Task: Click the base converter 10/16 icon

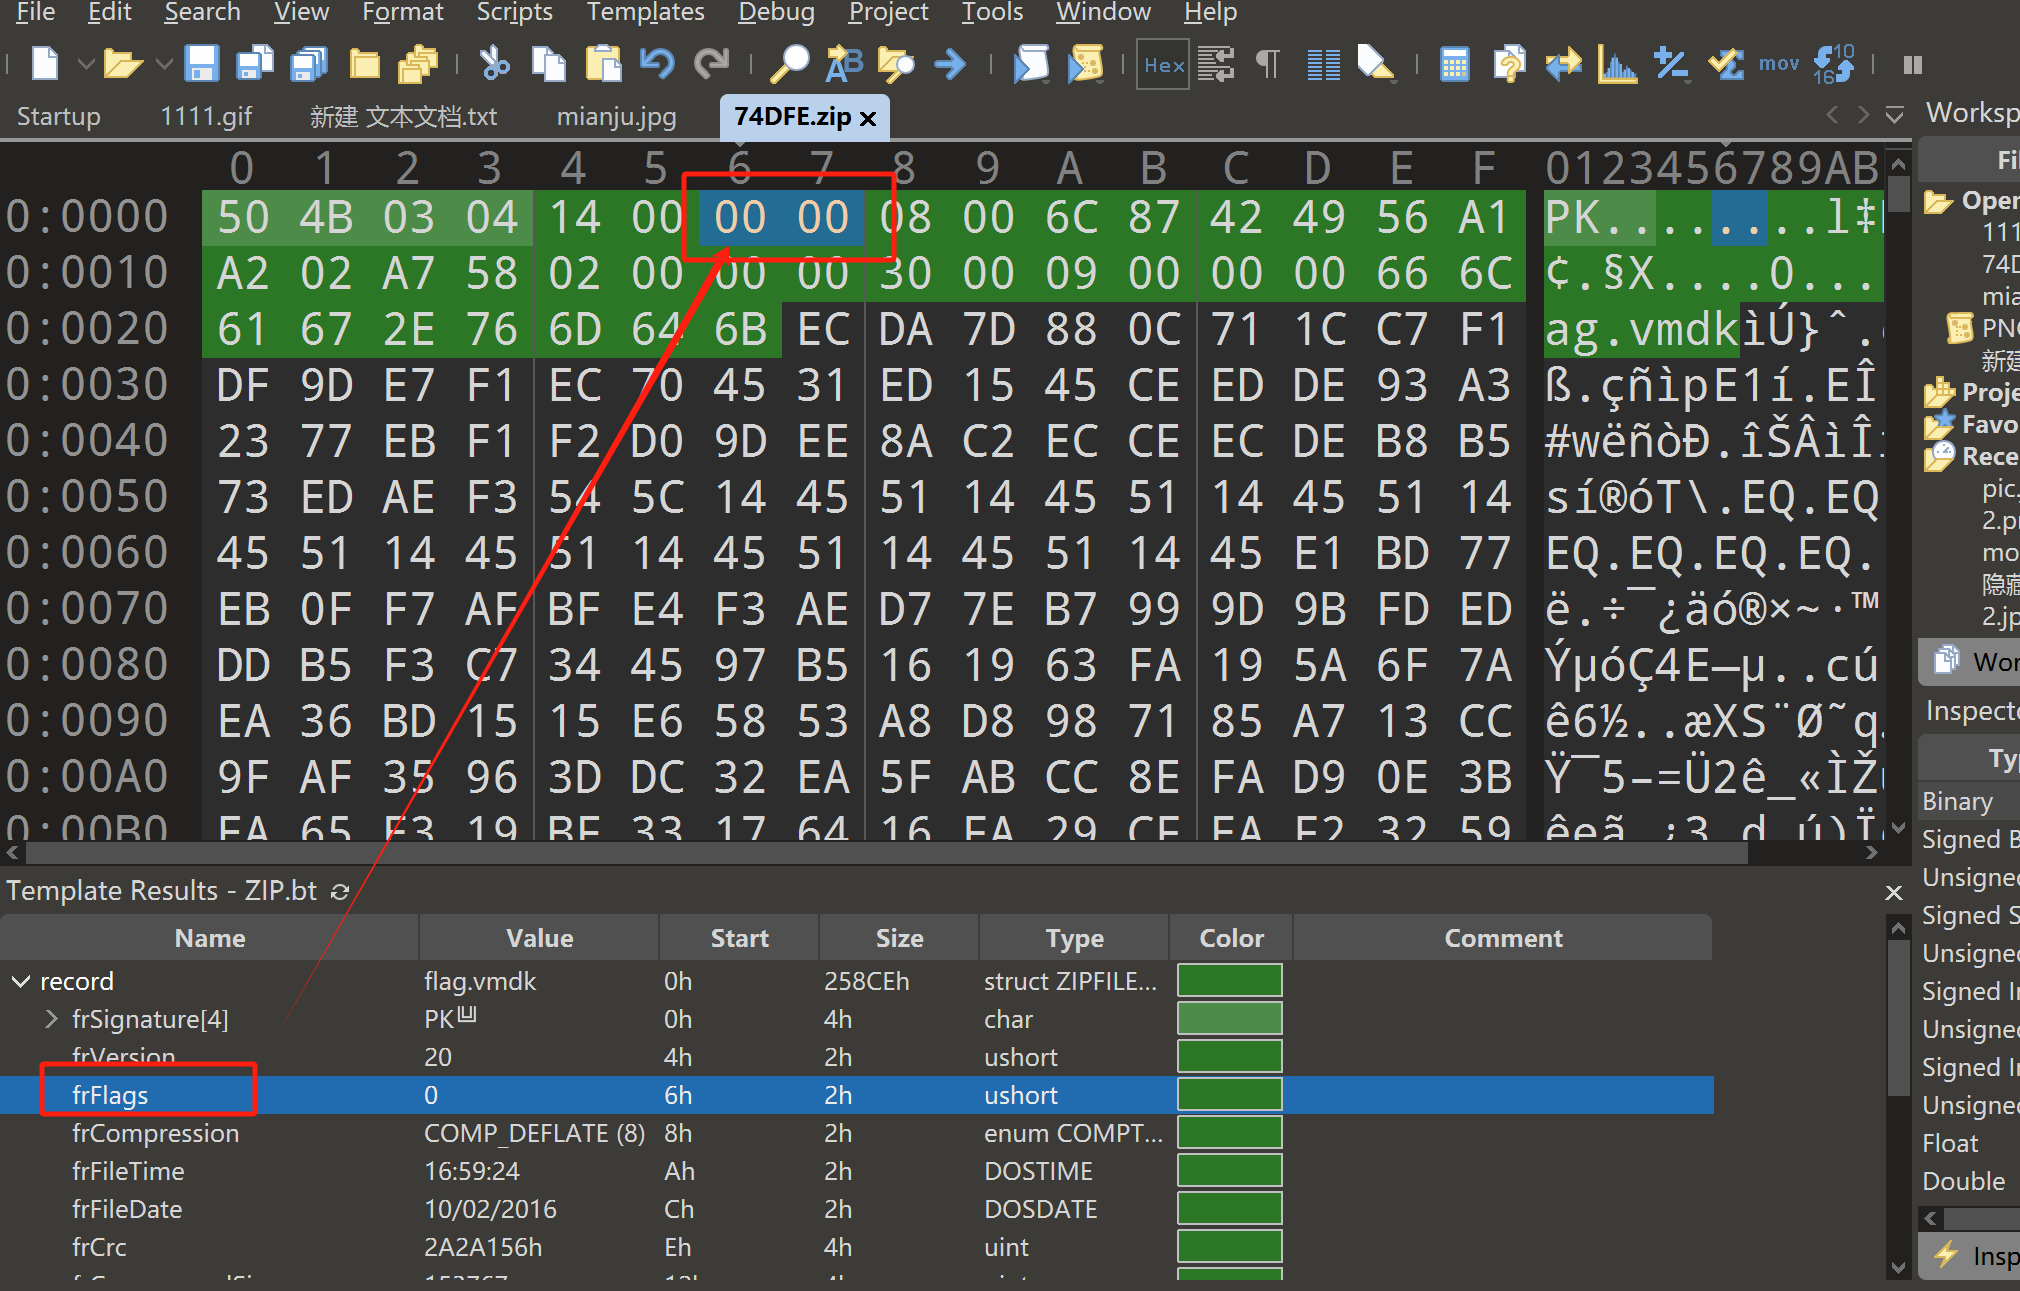Action: pyautogui.click(x=1833, y=65)
